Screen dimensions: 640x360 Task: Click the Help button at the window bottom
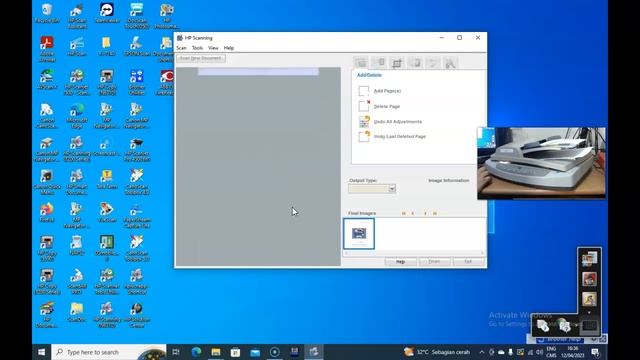(x=400, y=261)
